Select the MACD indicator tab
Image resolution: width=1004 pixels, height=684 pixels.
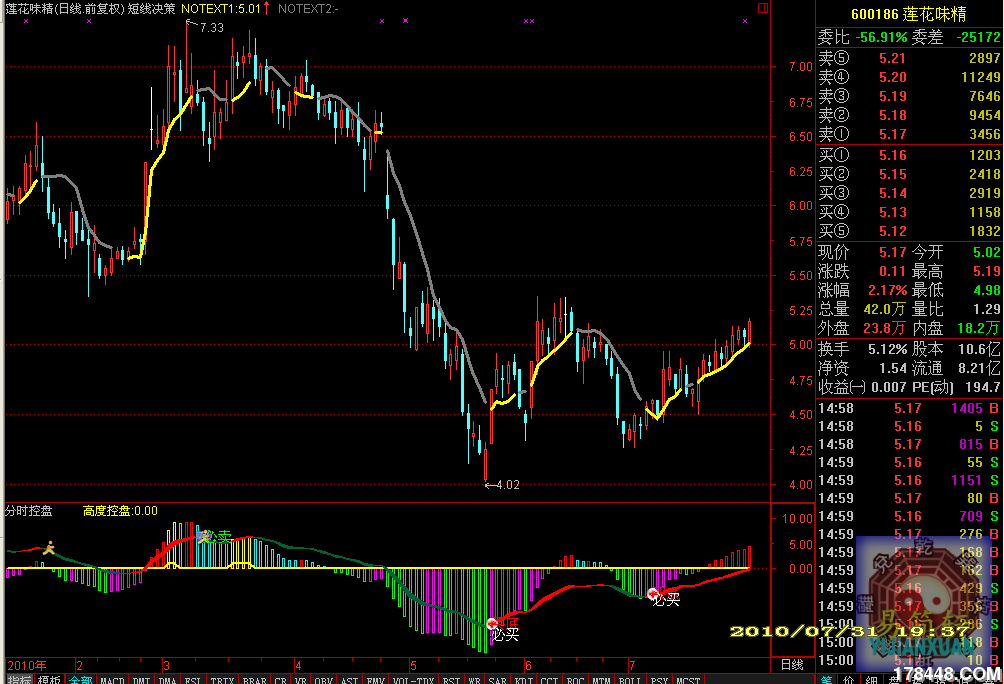coord(113,678)
